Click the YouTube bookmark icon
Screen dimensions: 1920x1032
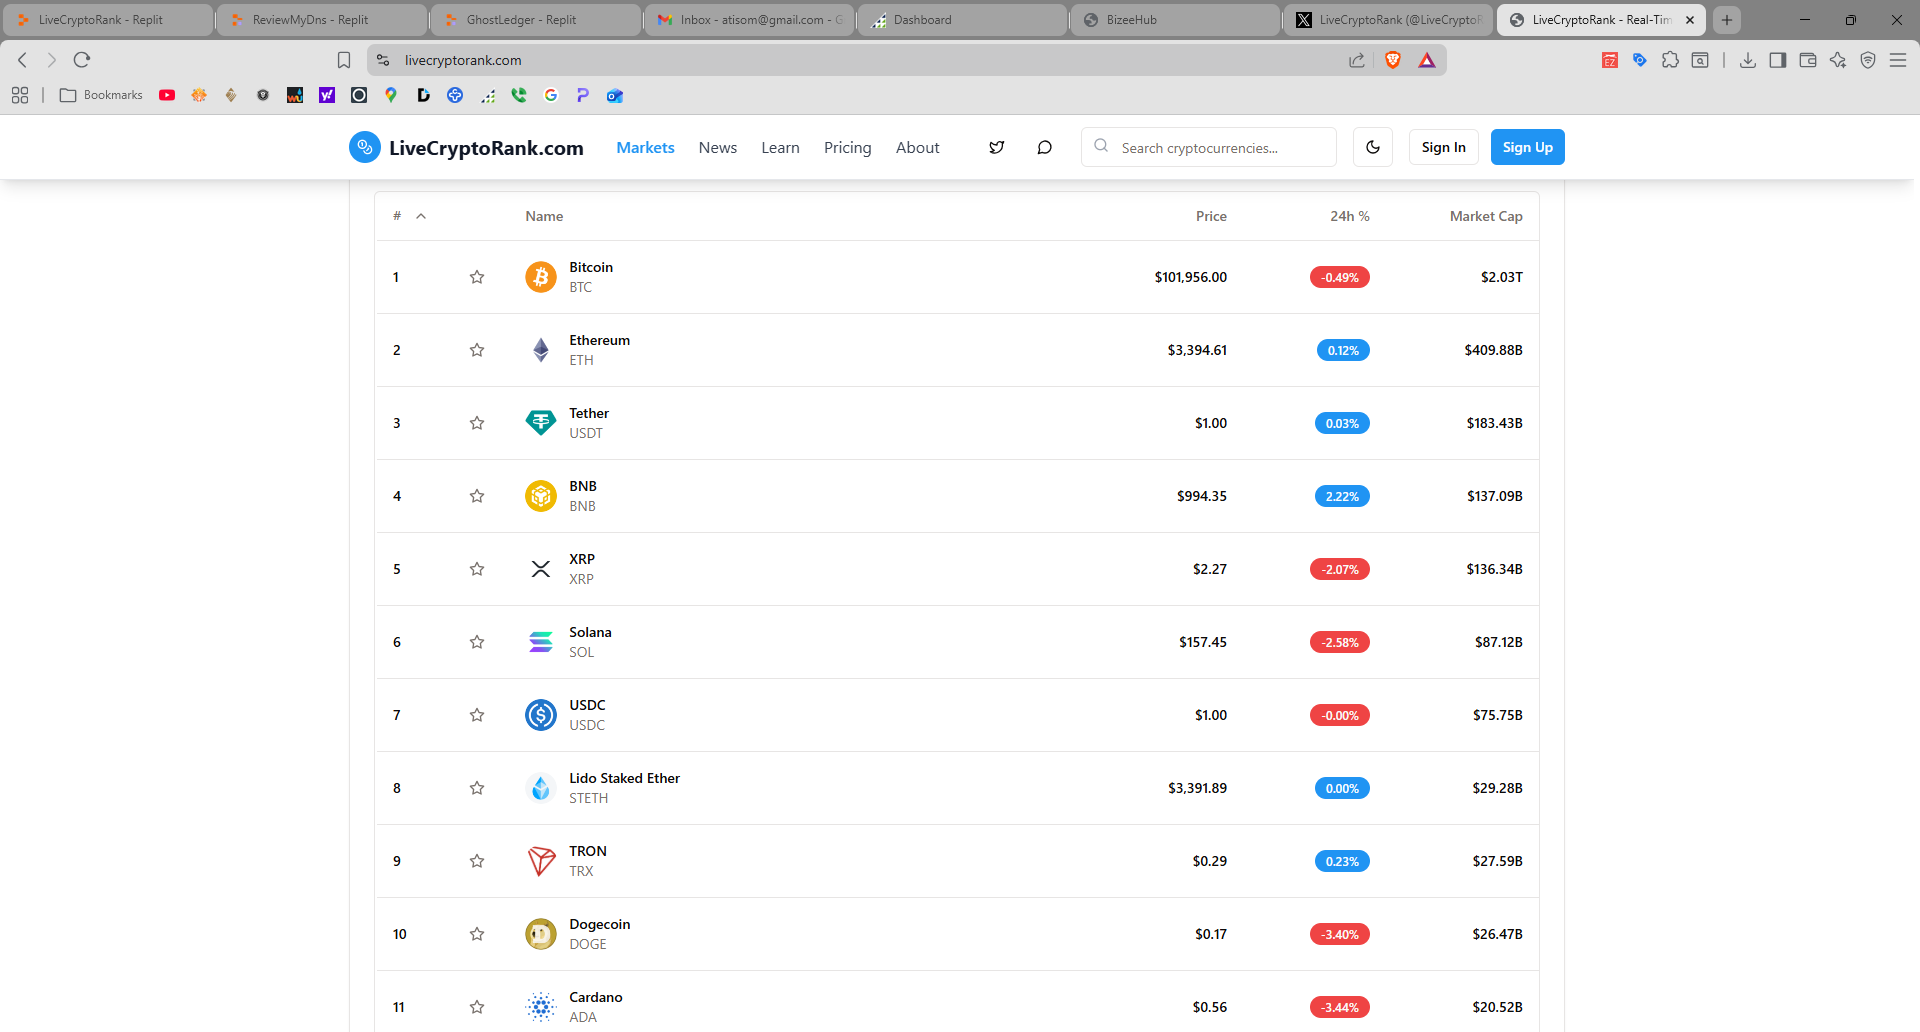167,95
